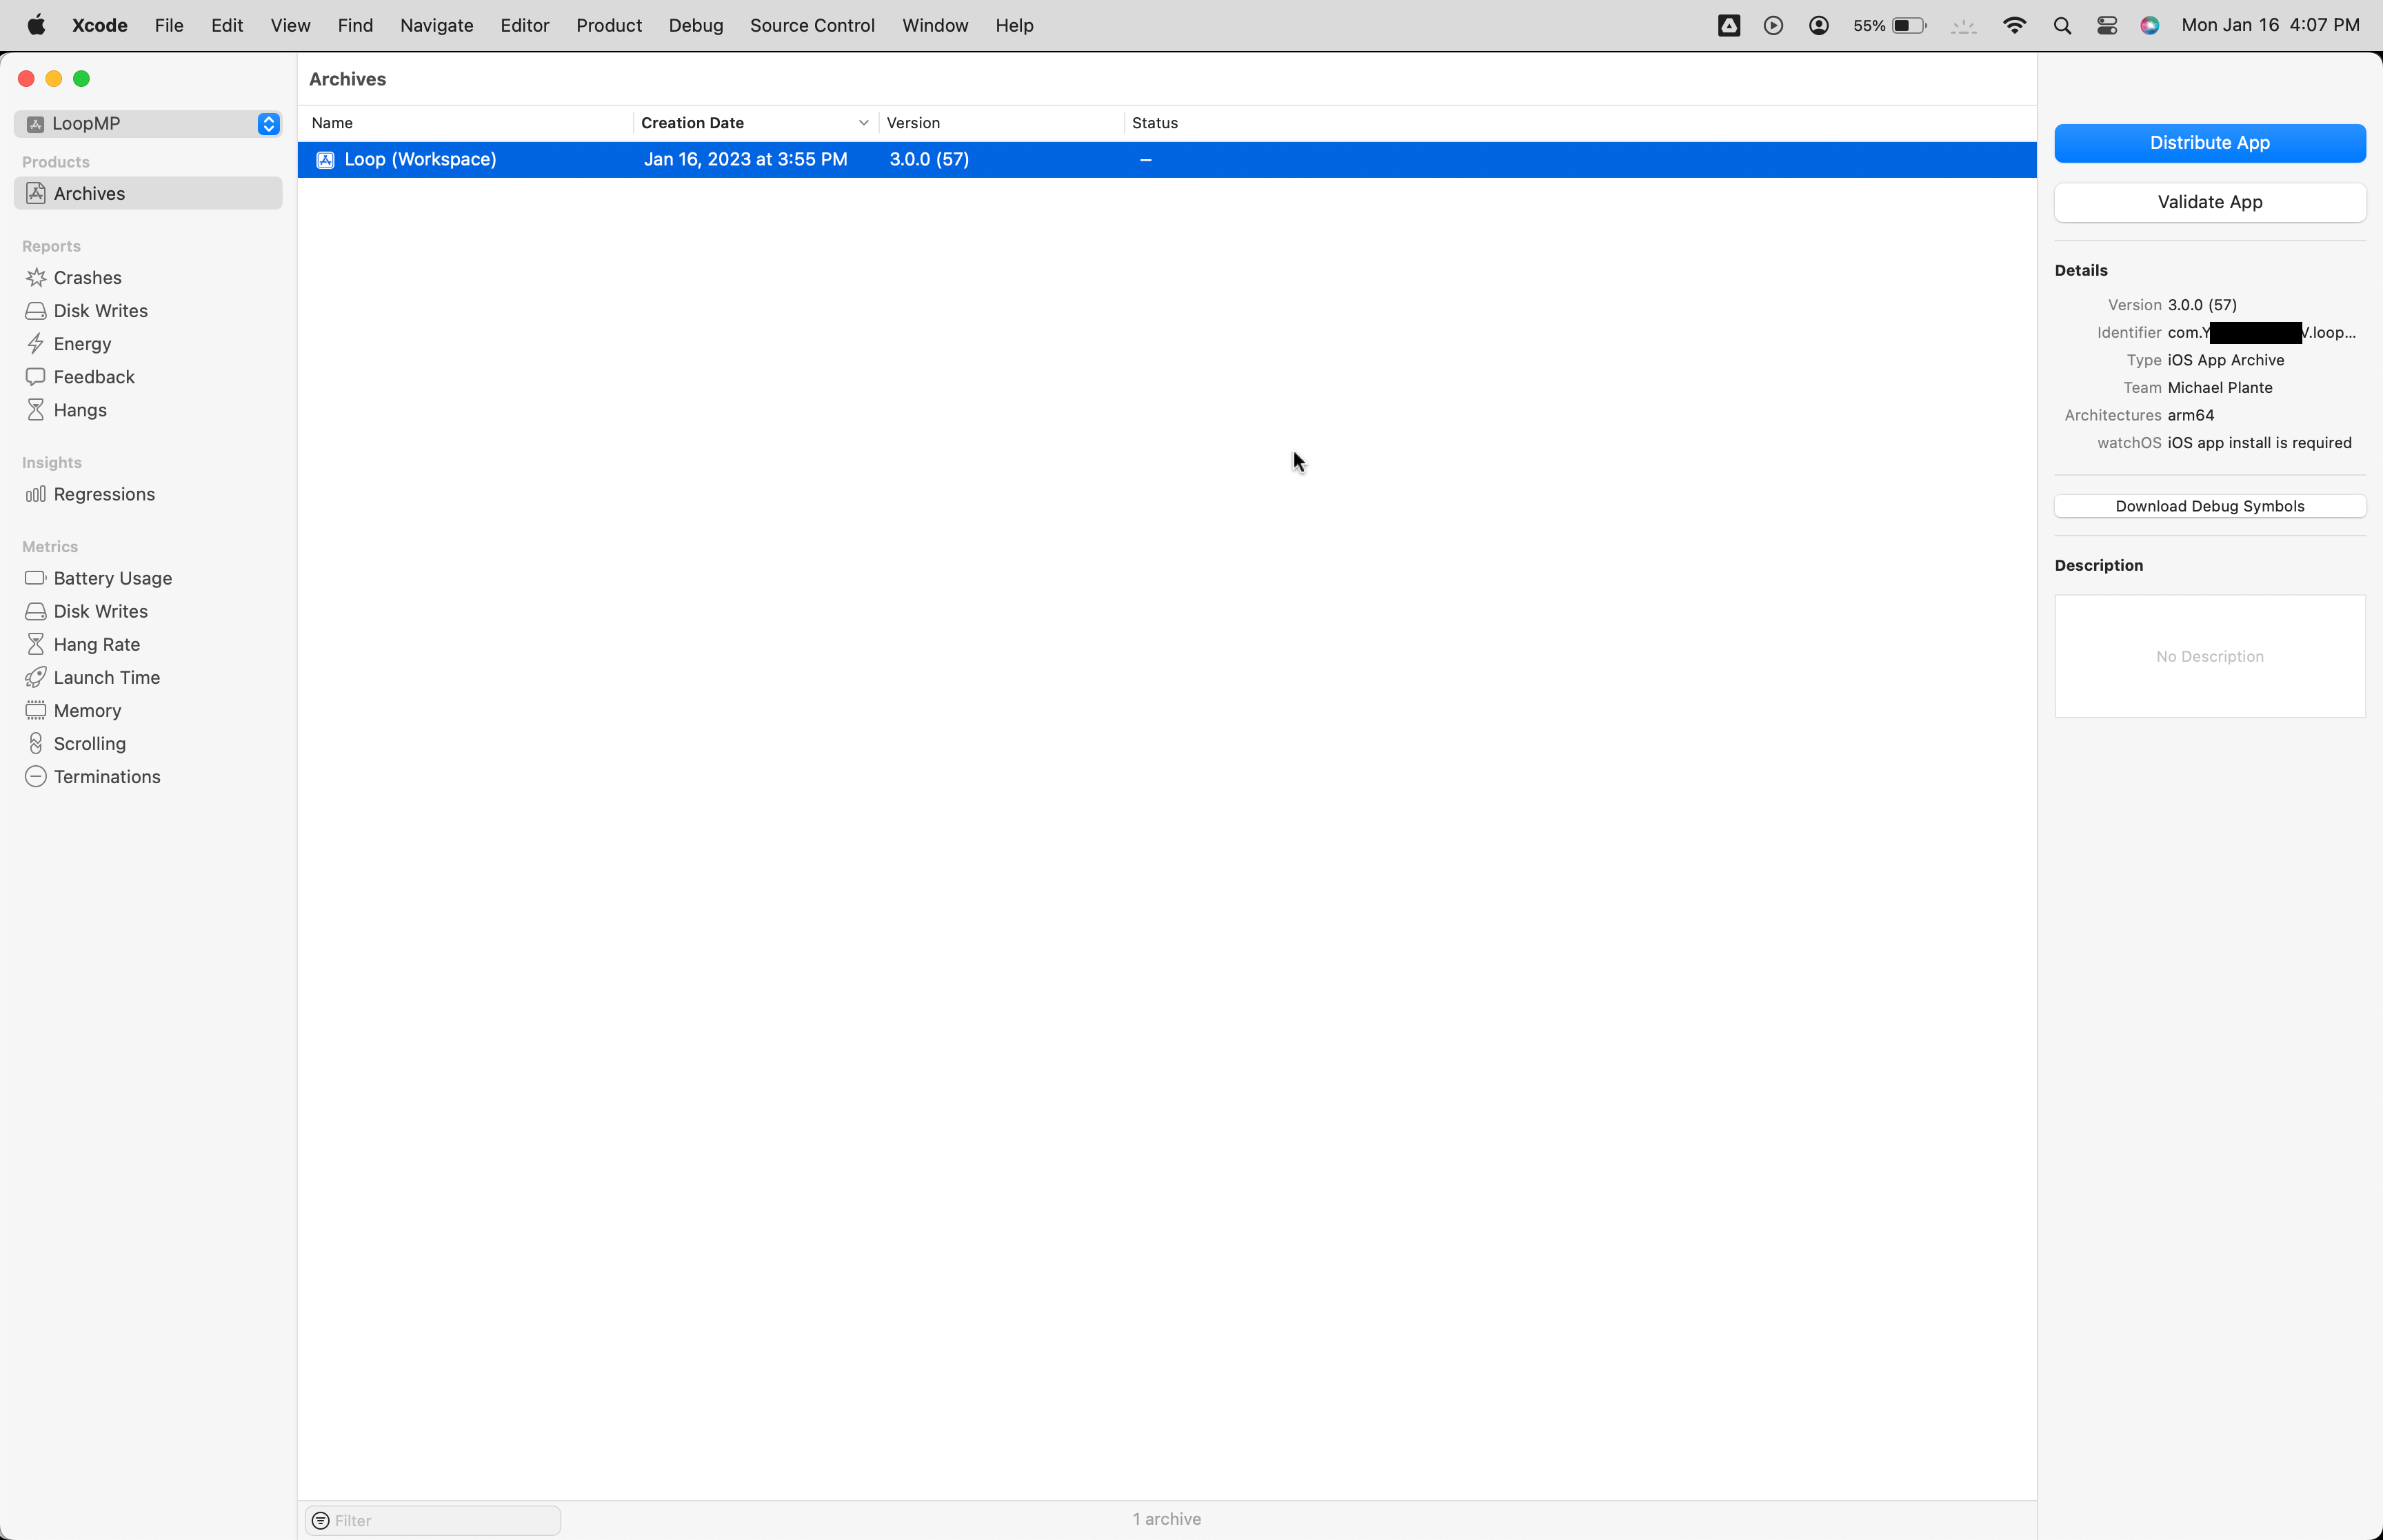Click the Validate App button
Image resolution: width=2383 pixels, height=1540 pixels.
click(x=2210, y=202)
